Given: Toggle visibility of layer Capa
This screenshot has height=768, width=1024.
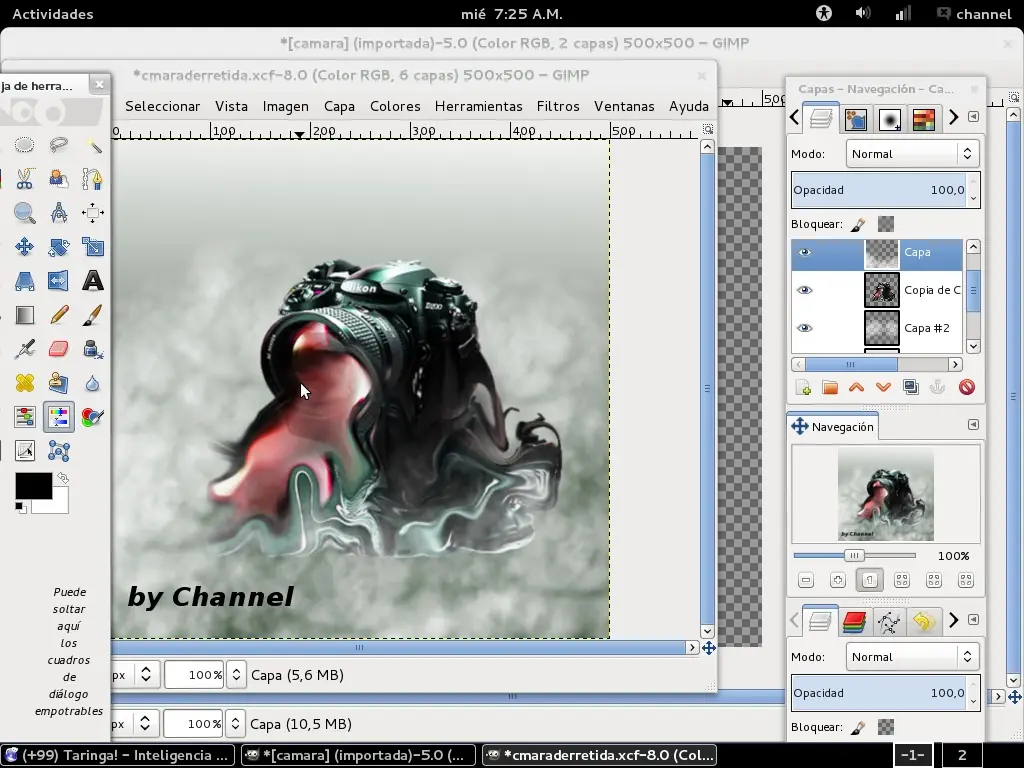Looking at the screenshot, I should tap(805, 252).
